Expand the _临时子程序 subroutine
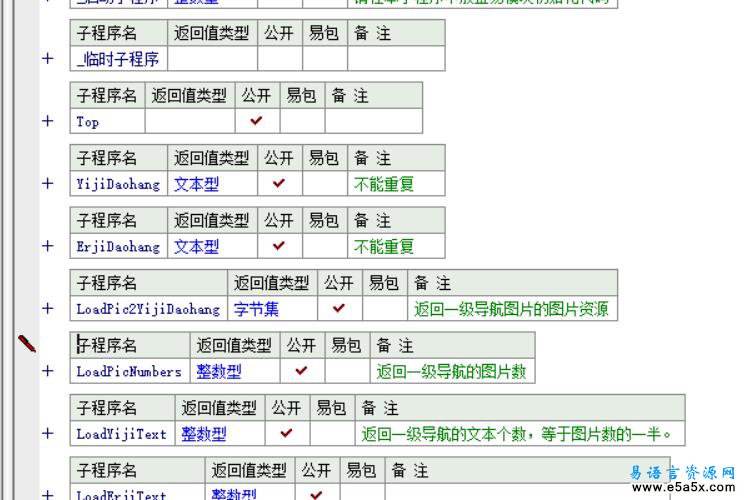Viewport: 744px width, 500px height. [47, 58]
